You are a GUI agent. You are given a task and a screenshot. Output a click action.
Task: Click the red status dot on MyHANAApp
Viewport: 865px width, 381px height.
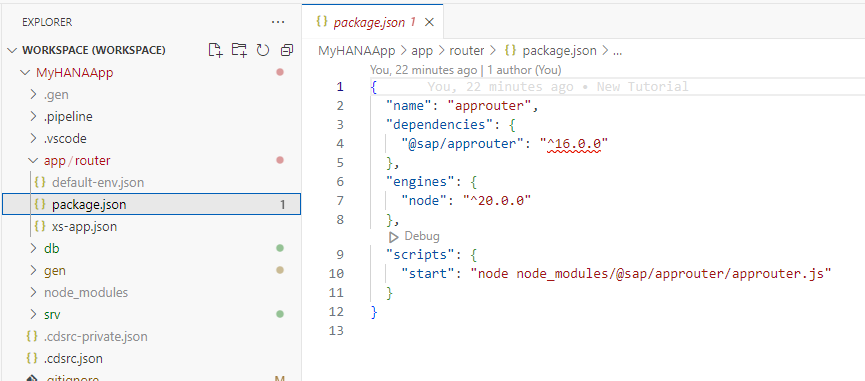pos(280,72)
